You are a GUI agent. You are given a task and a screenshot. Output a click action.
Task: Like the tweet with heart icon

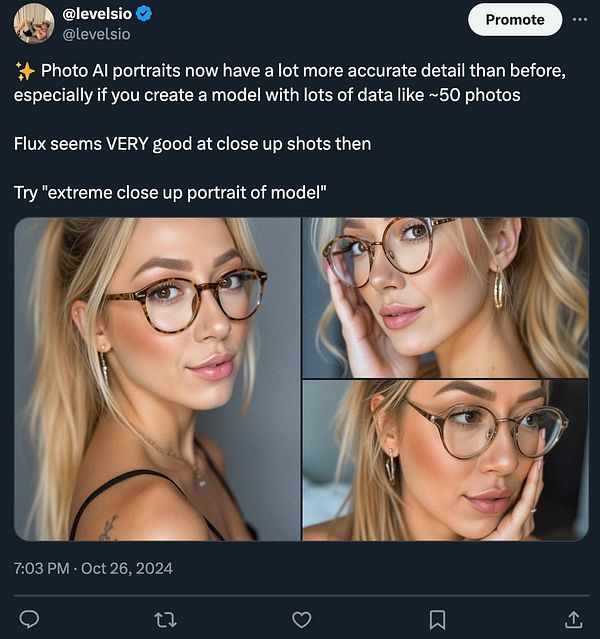pyautogui.click(x=302, y=620)
